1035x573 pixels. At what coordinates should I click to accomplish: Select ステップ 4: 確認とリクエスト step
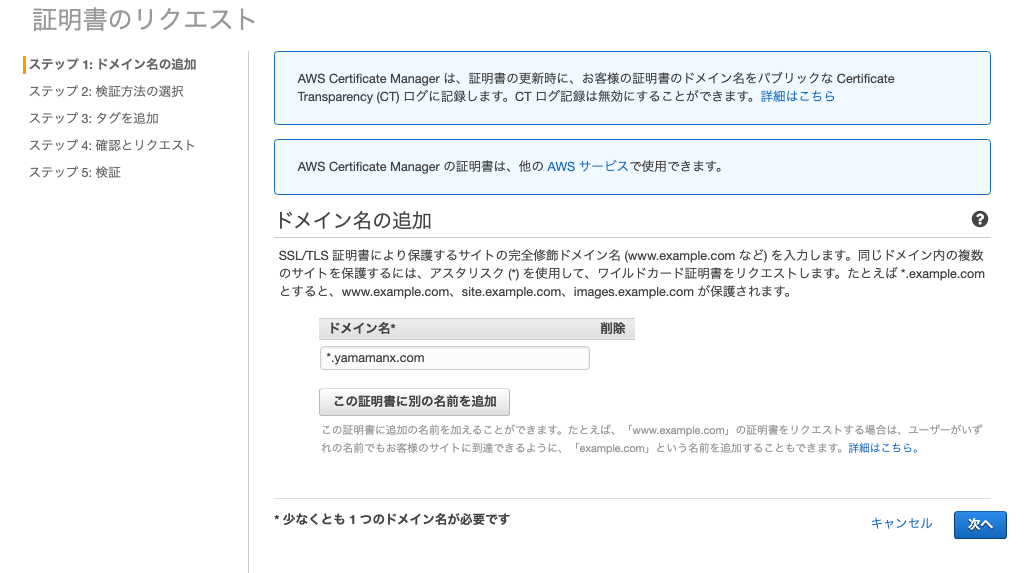tap(112, 145)
